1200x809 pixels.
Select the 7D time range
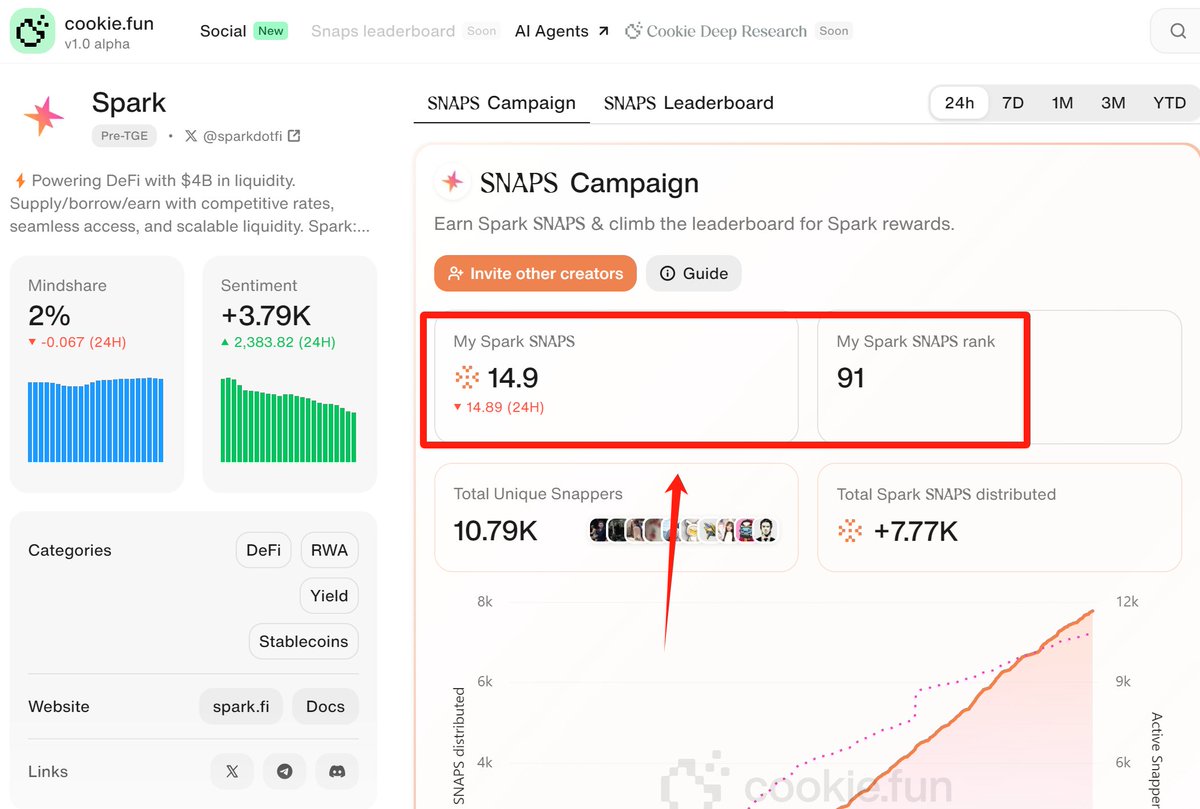[x=1013, y=103]
